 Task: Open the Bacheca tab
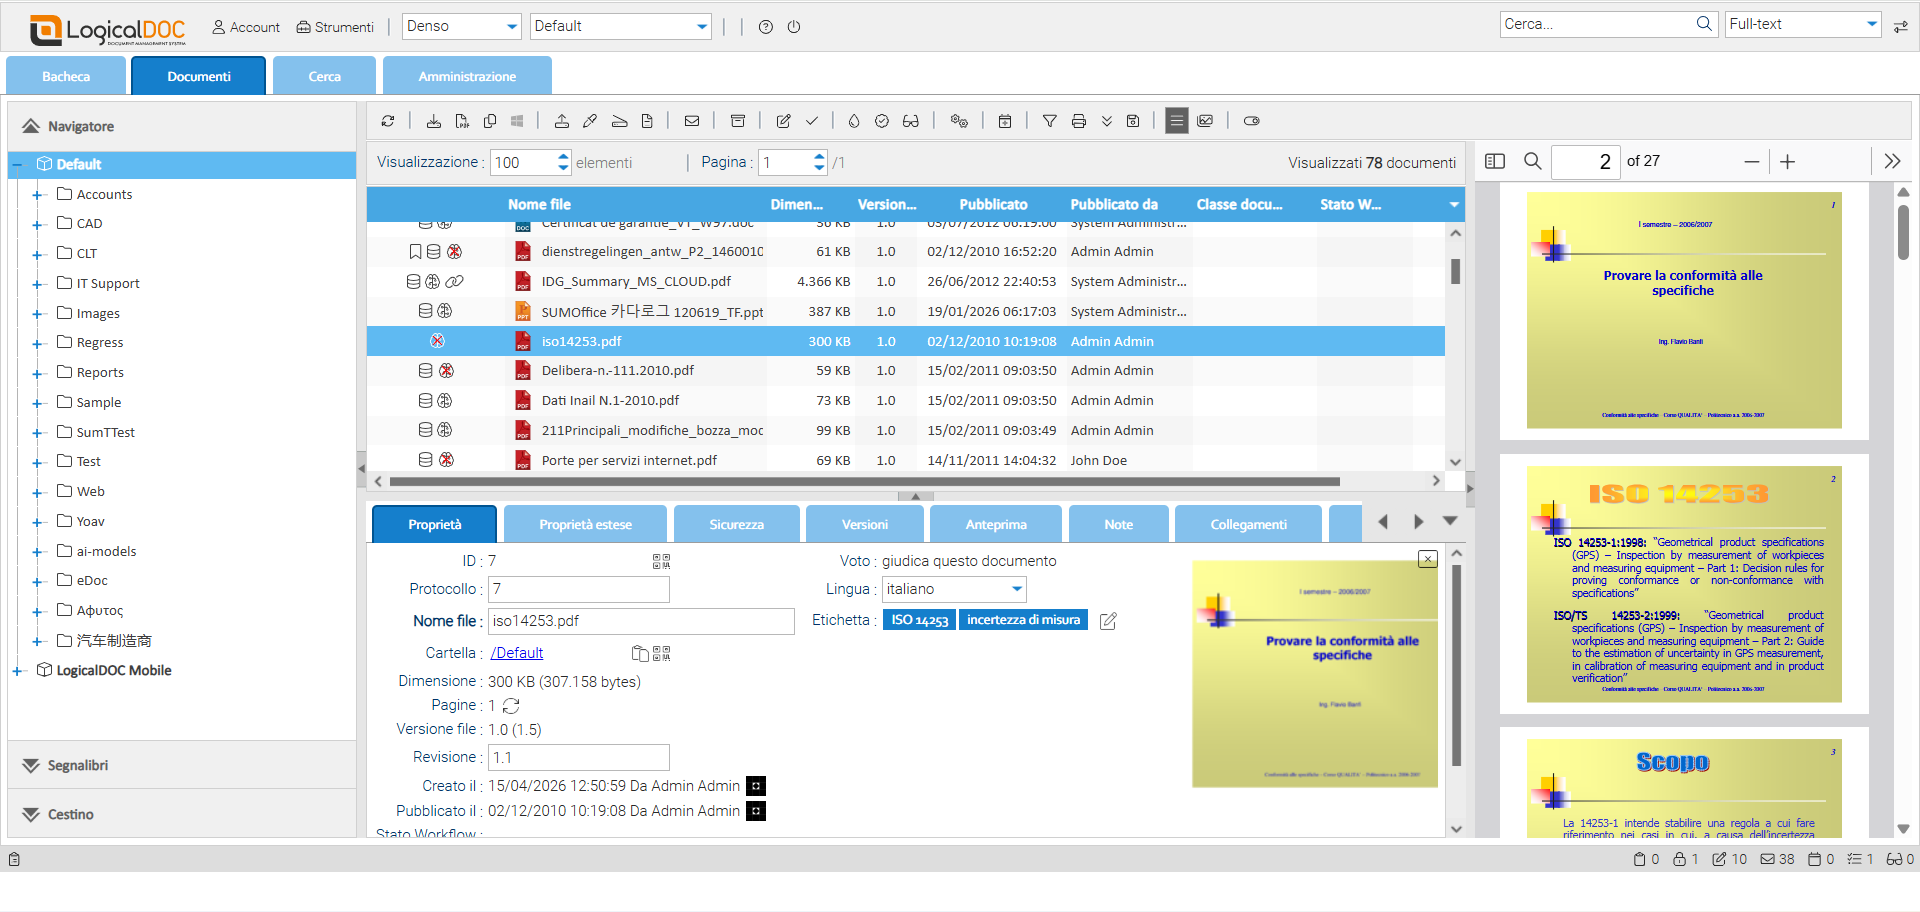66,76
